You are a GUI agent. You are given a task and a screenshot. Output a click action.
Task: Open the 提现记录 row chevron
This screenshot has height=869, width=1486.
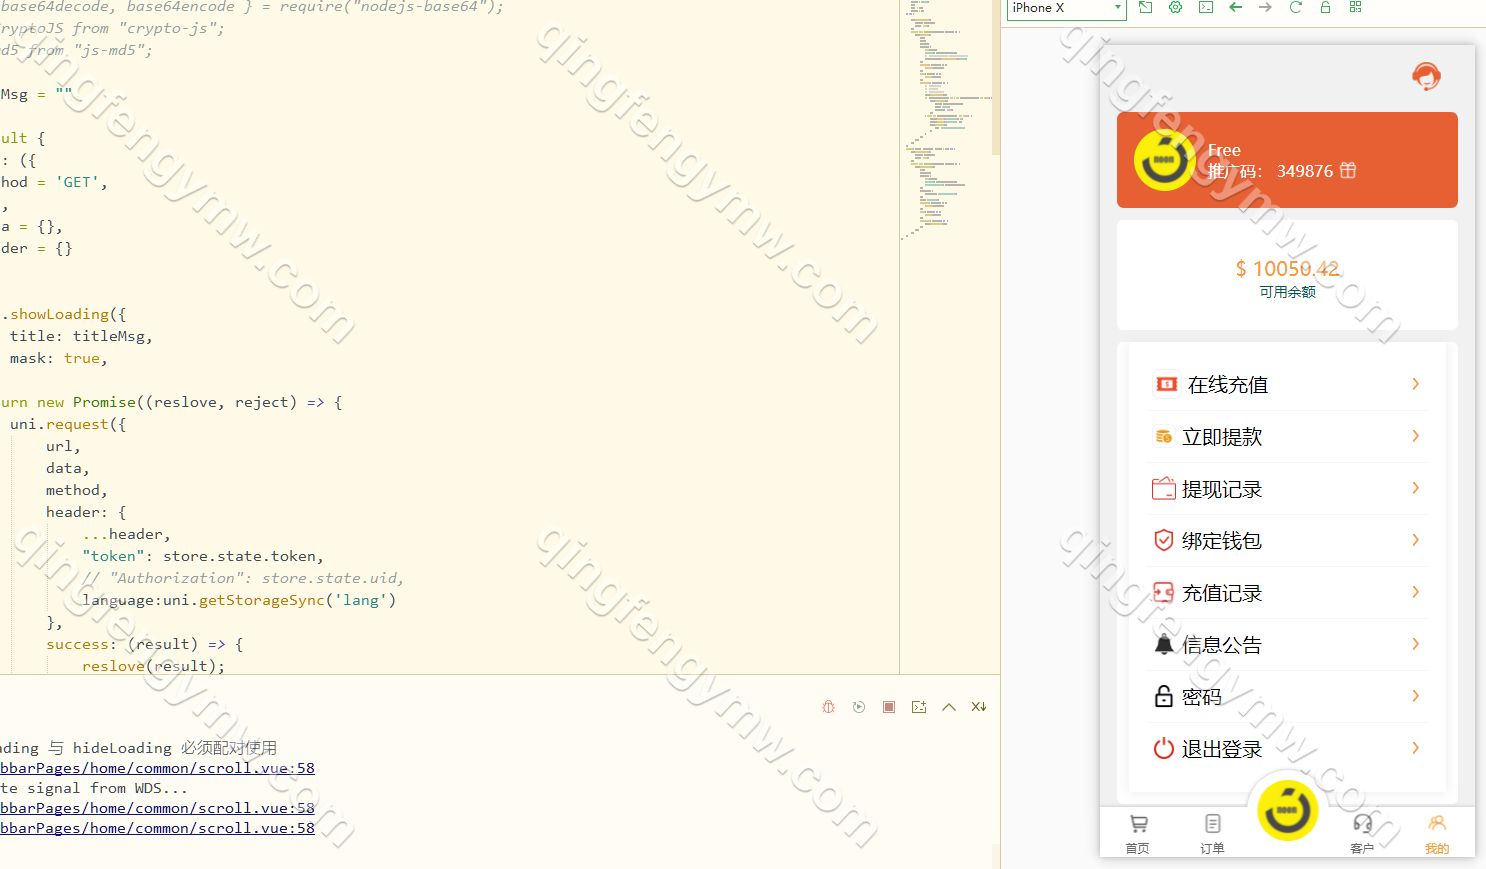pos(1415,488)
